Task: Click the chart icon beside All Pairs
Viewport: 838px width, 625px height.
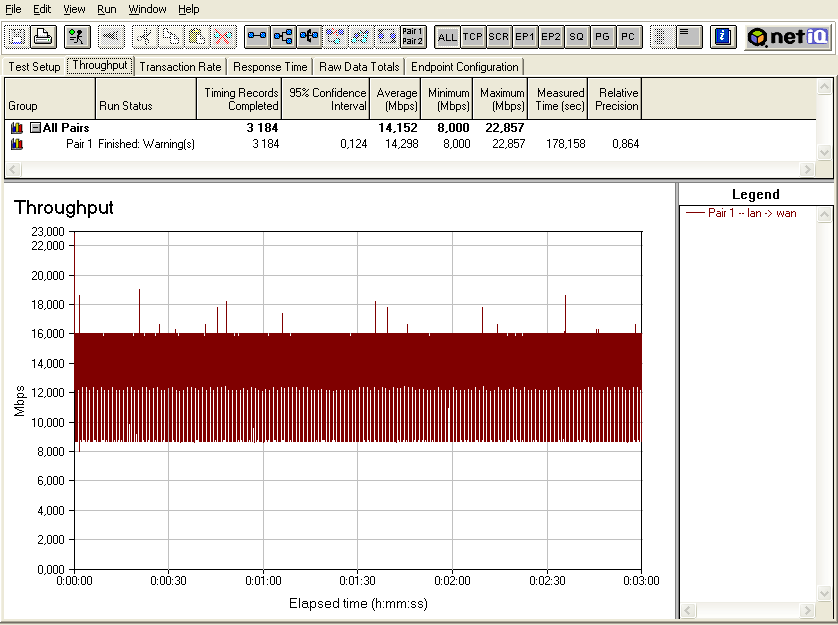Action: [x=16, y=128]
